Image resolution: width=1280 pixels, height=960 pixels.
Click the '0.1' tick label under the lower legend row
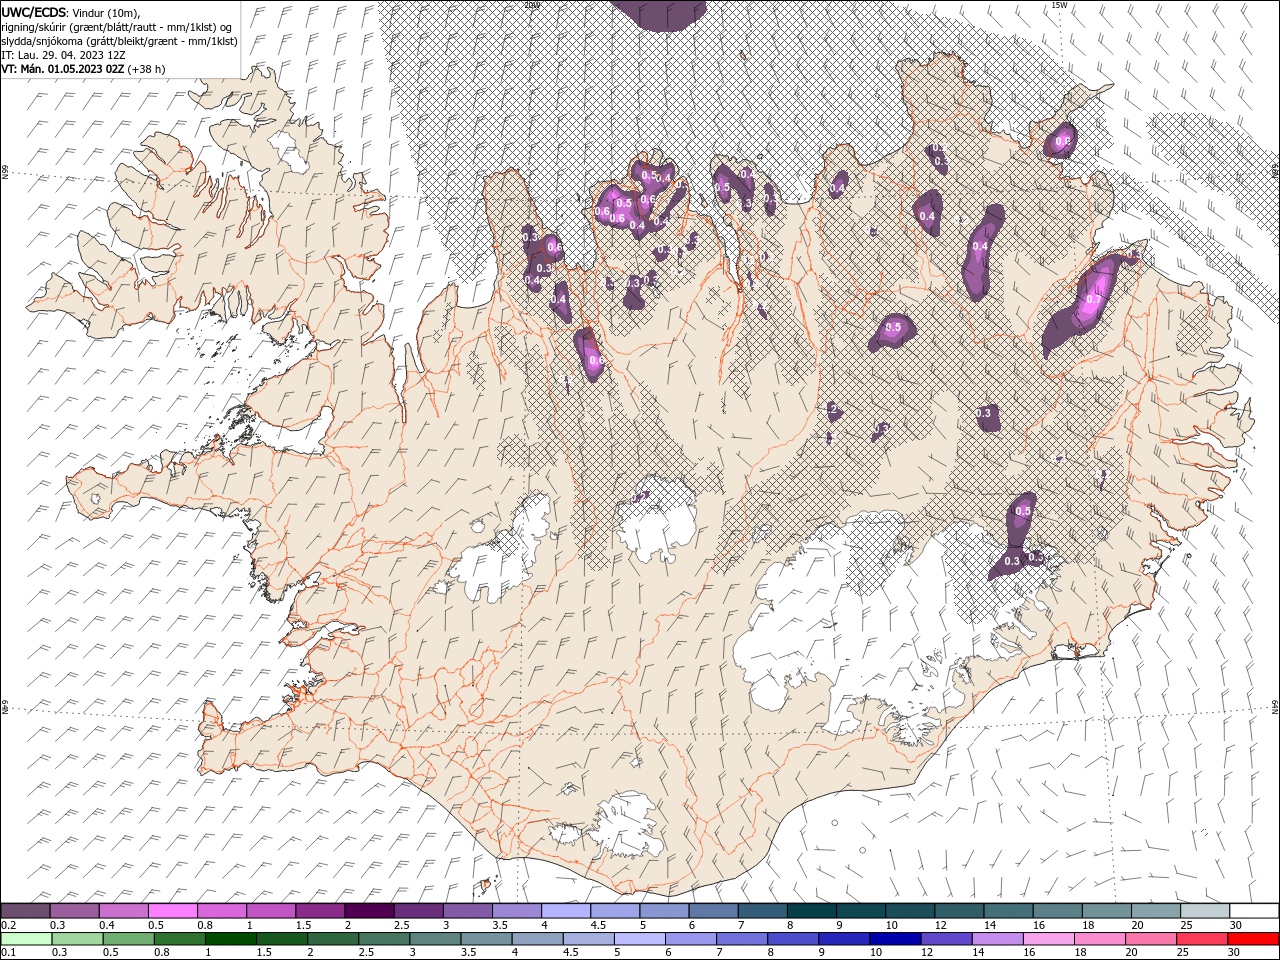coord(8,953)
